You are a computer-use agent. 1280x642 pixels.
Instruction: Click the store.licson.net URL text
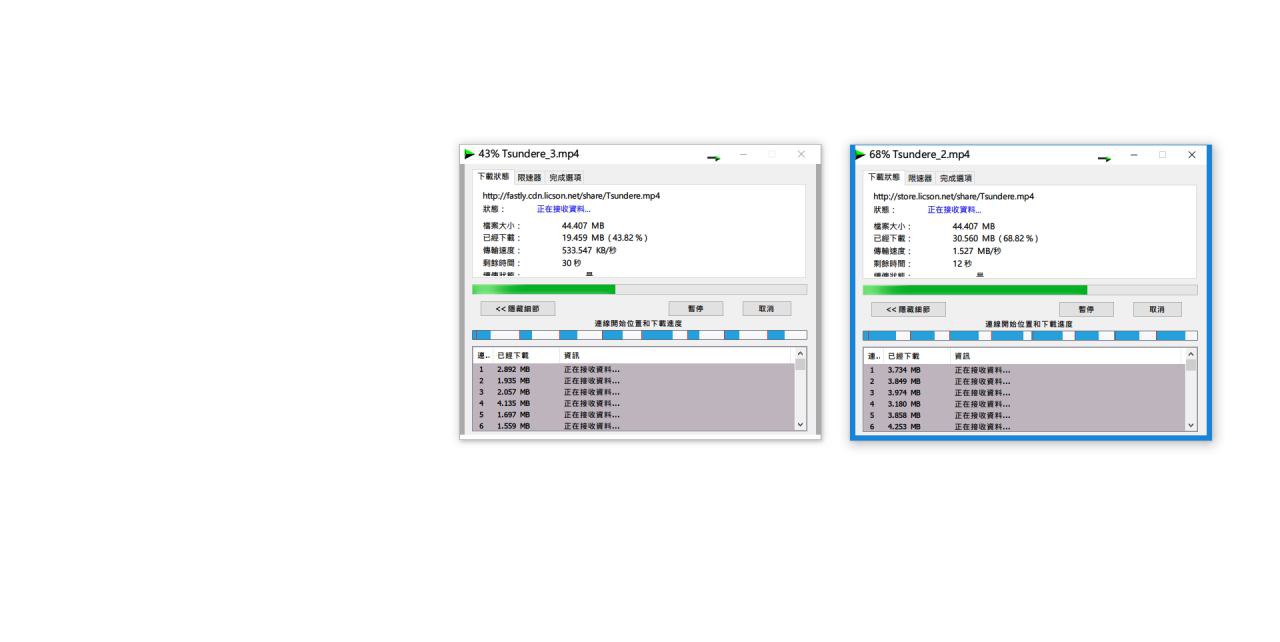coord(954,196)
